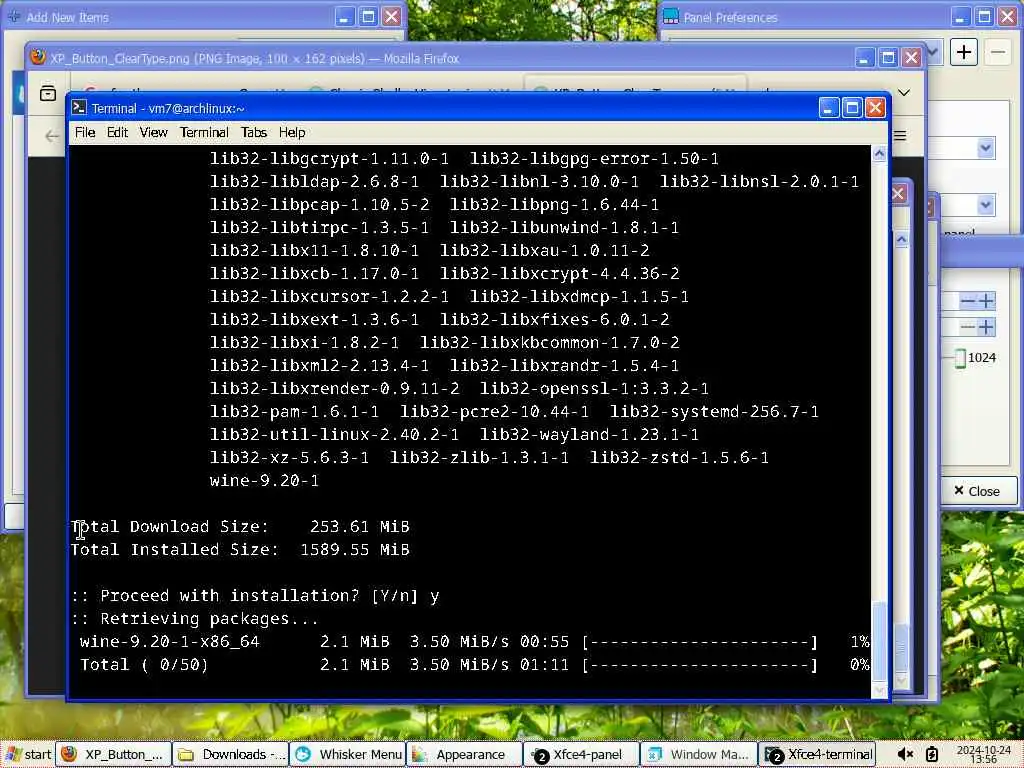Open the Terminal menu in menubar
Screen dimensions: 1024x768
pos(204,133)
